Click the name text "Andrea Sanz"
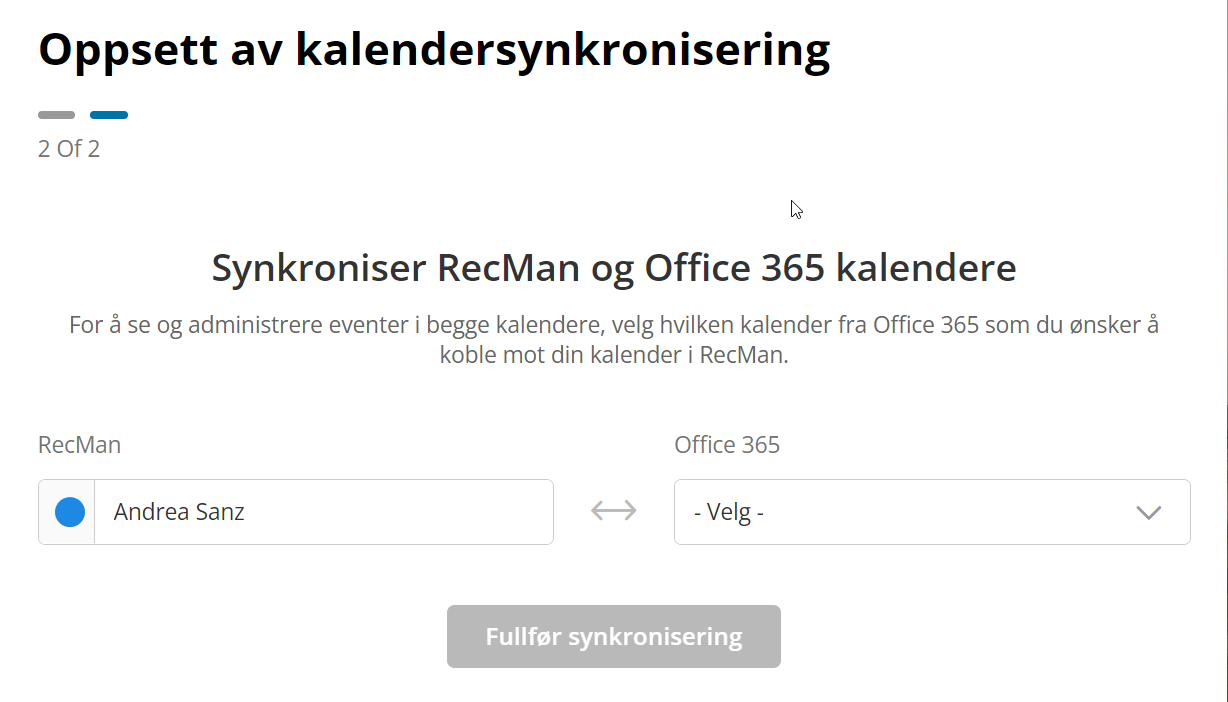Image resolution: width=1228 pixels, height=702 pixels. (x=179, y=512)
